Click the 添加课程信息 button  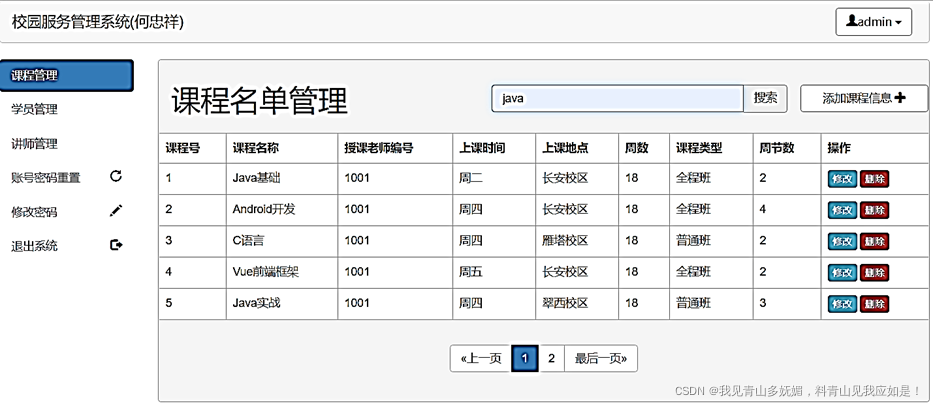pyautogui.click(x=864, y=98)
